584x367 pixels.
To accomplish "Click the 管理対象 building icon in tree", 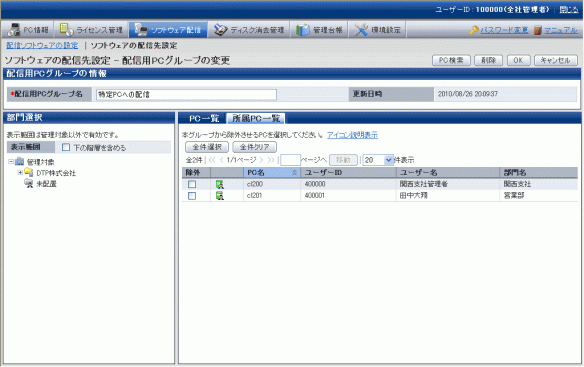I will tap(19, 162).
